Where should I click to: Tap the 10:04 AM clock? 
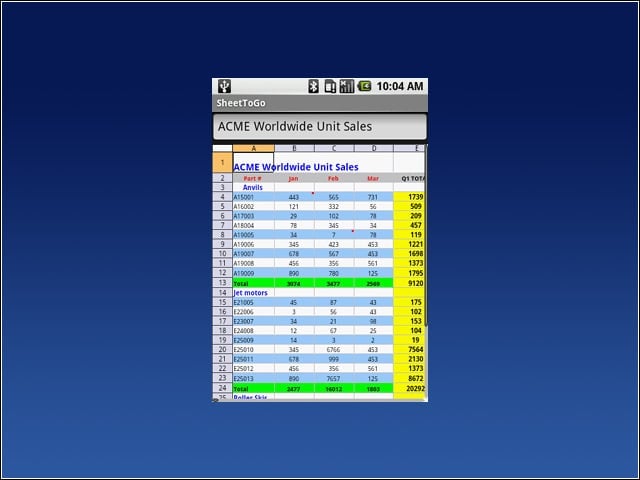[400, 86]
